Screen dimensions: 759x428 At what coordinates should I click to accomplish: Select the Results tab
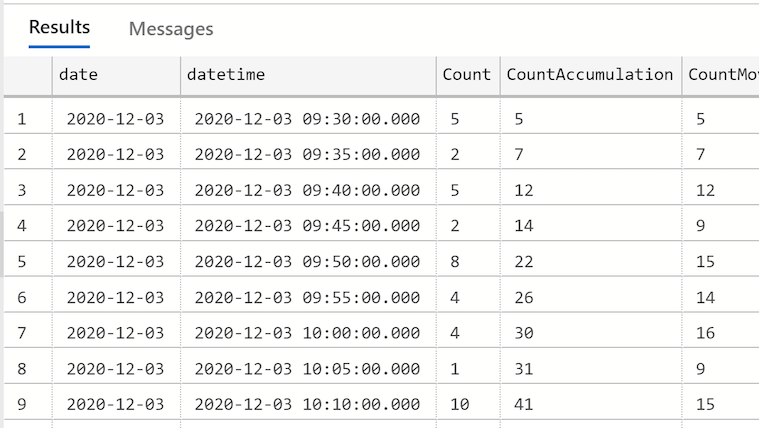pyautogui.click(x=59, y=27)
